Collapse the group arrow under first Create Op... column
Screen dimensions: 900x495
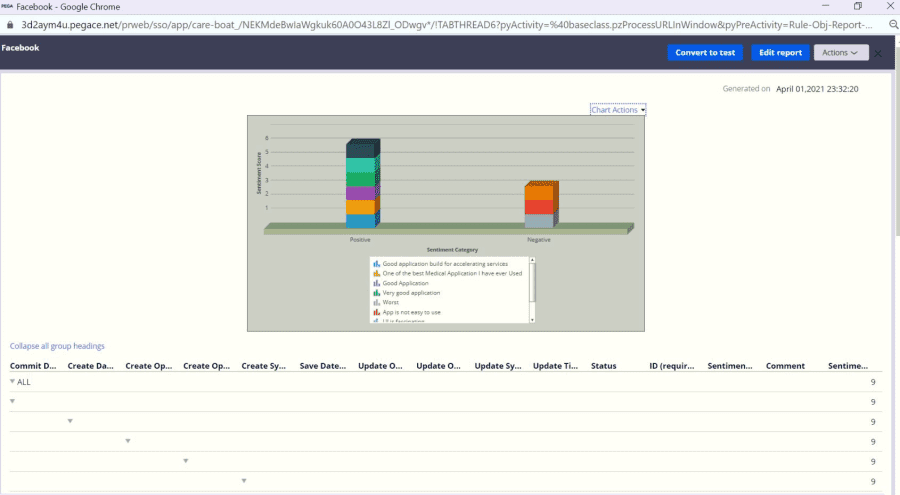128,441
